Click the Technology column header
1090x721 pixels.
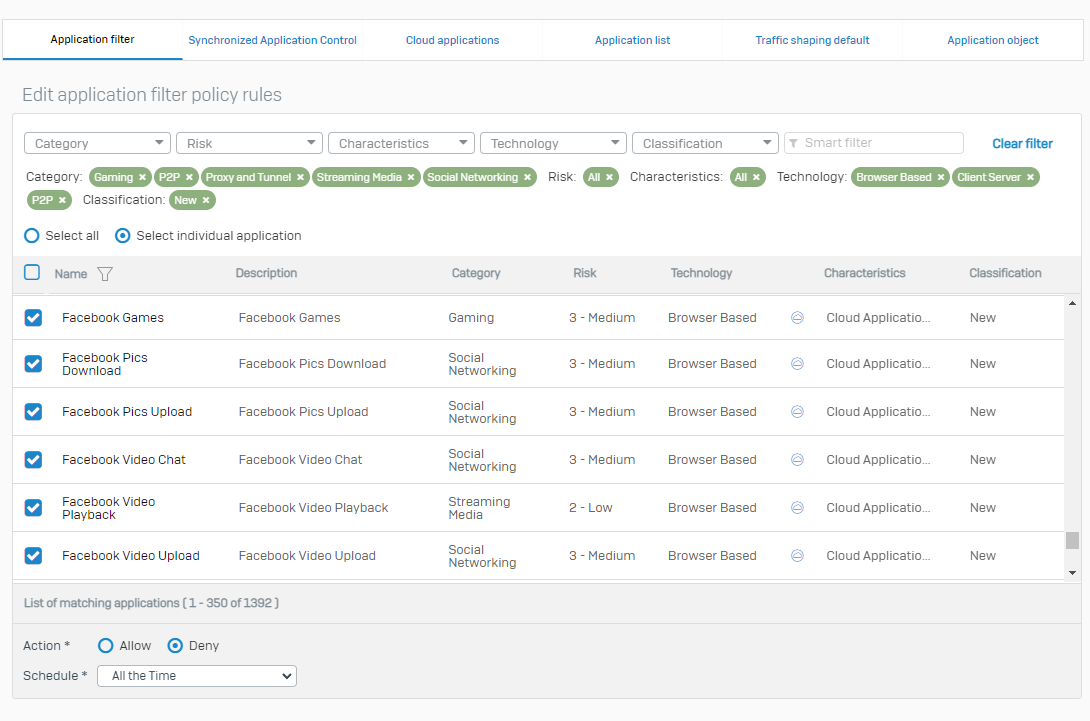701,273
